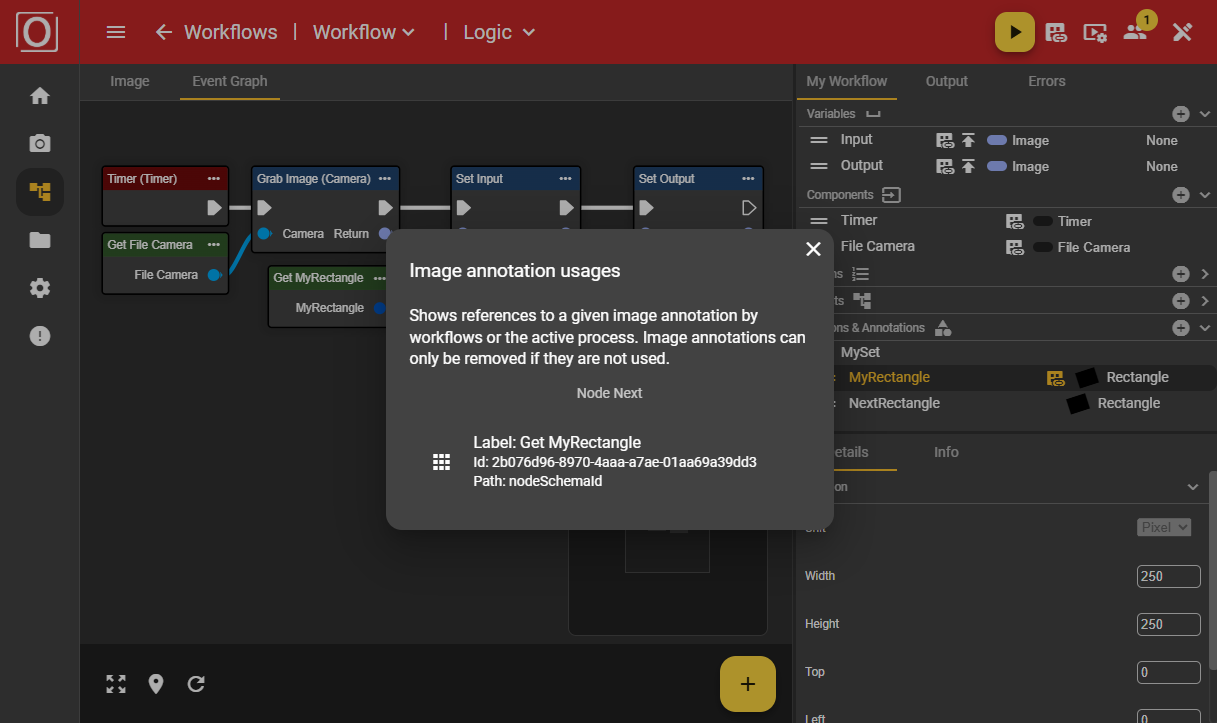This screenshot has height=723, width=1217.
Task: Click the users icon with notification badge
Action: (1135, 32)
